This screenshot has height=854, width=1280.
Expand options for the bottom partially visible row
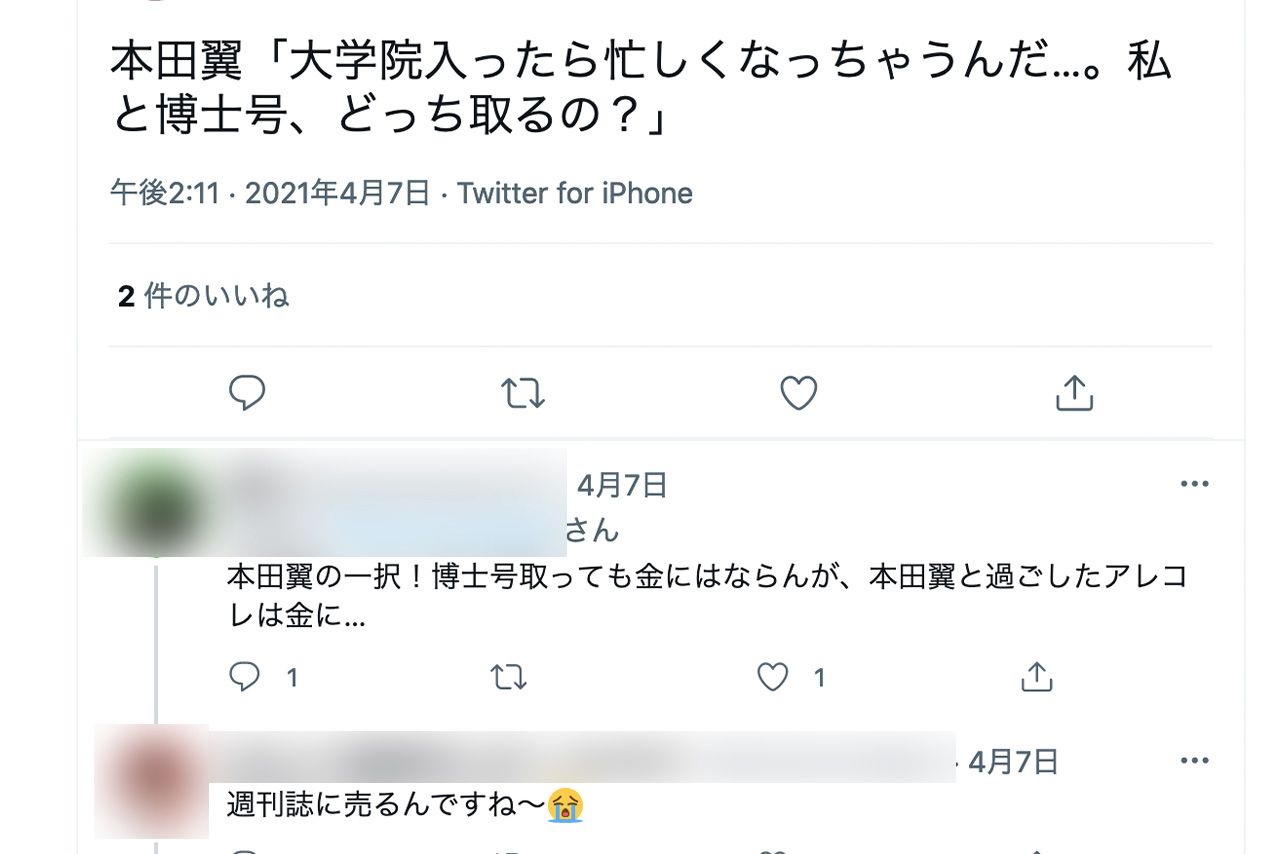point(1194,760)
